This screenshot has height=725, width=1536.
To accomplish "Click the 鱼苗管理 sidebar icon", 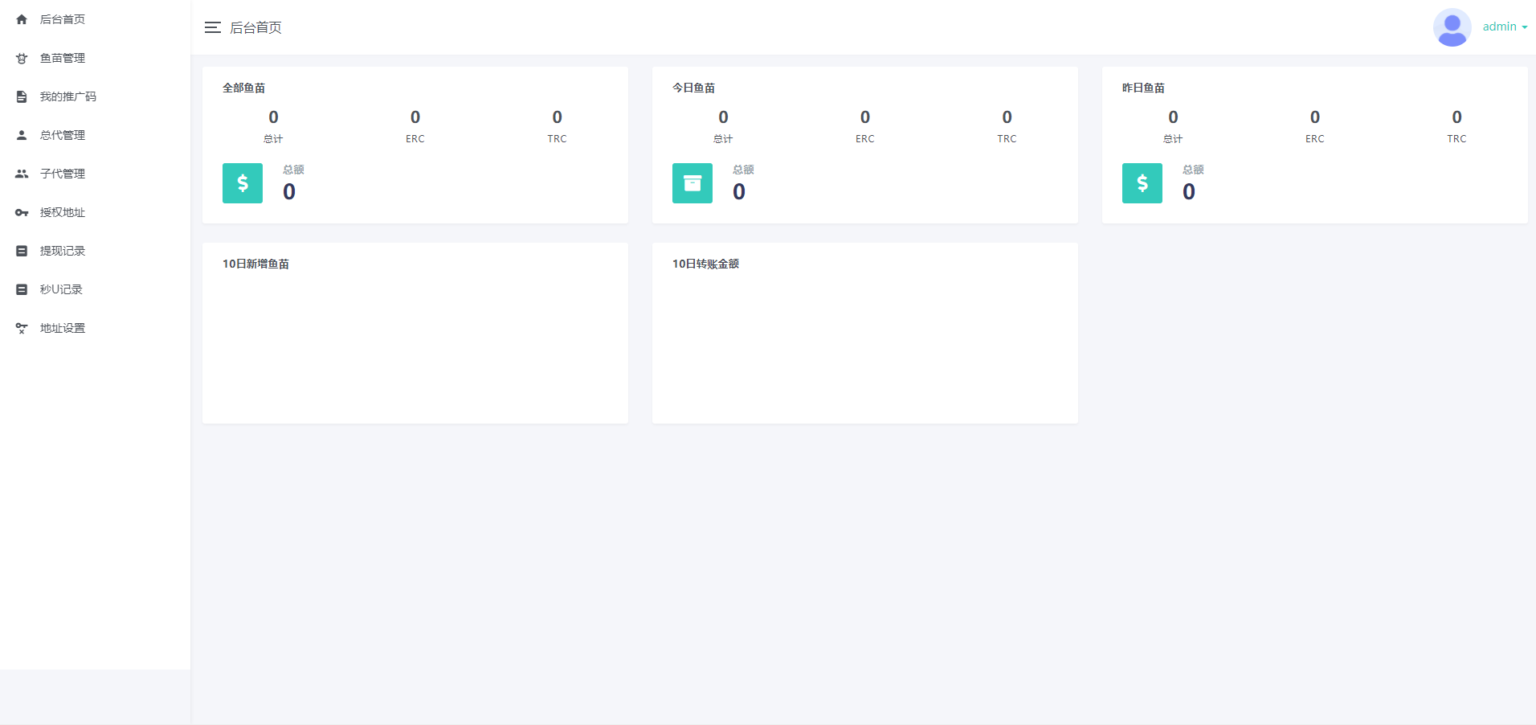I will tap(21, 58).
